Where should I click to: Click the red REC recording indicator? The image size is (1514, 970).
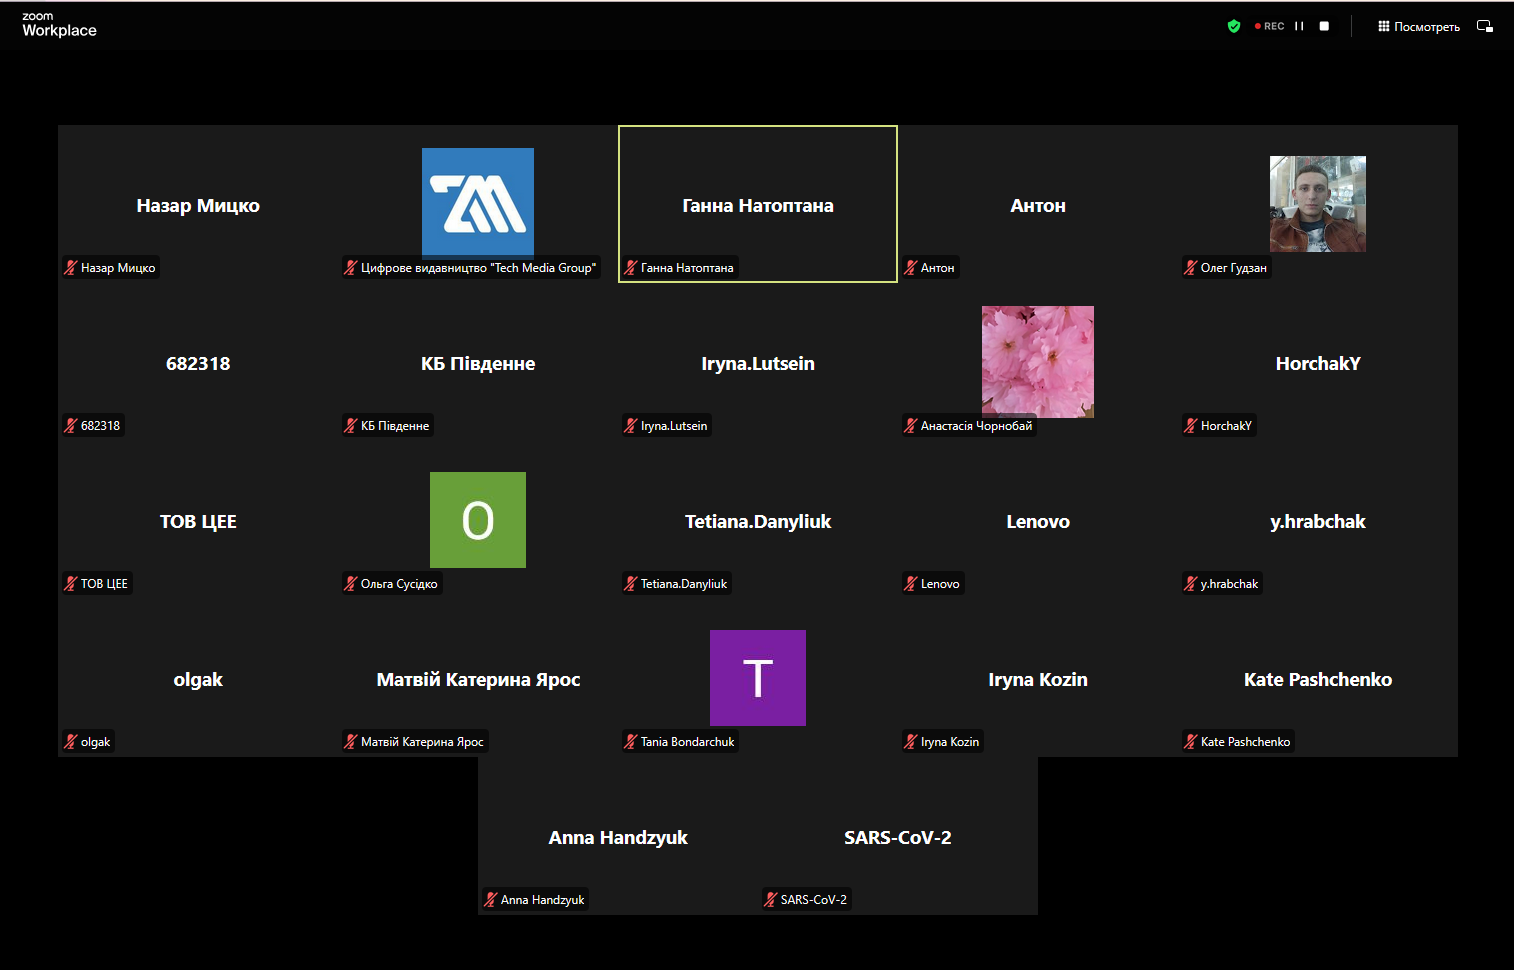(x=1270, y=26)
